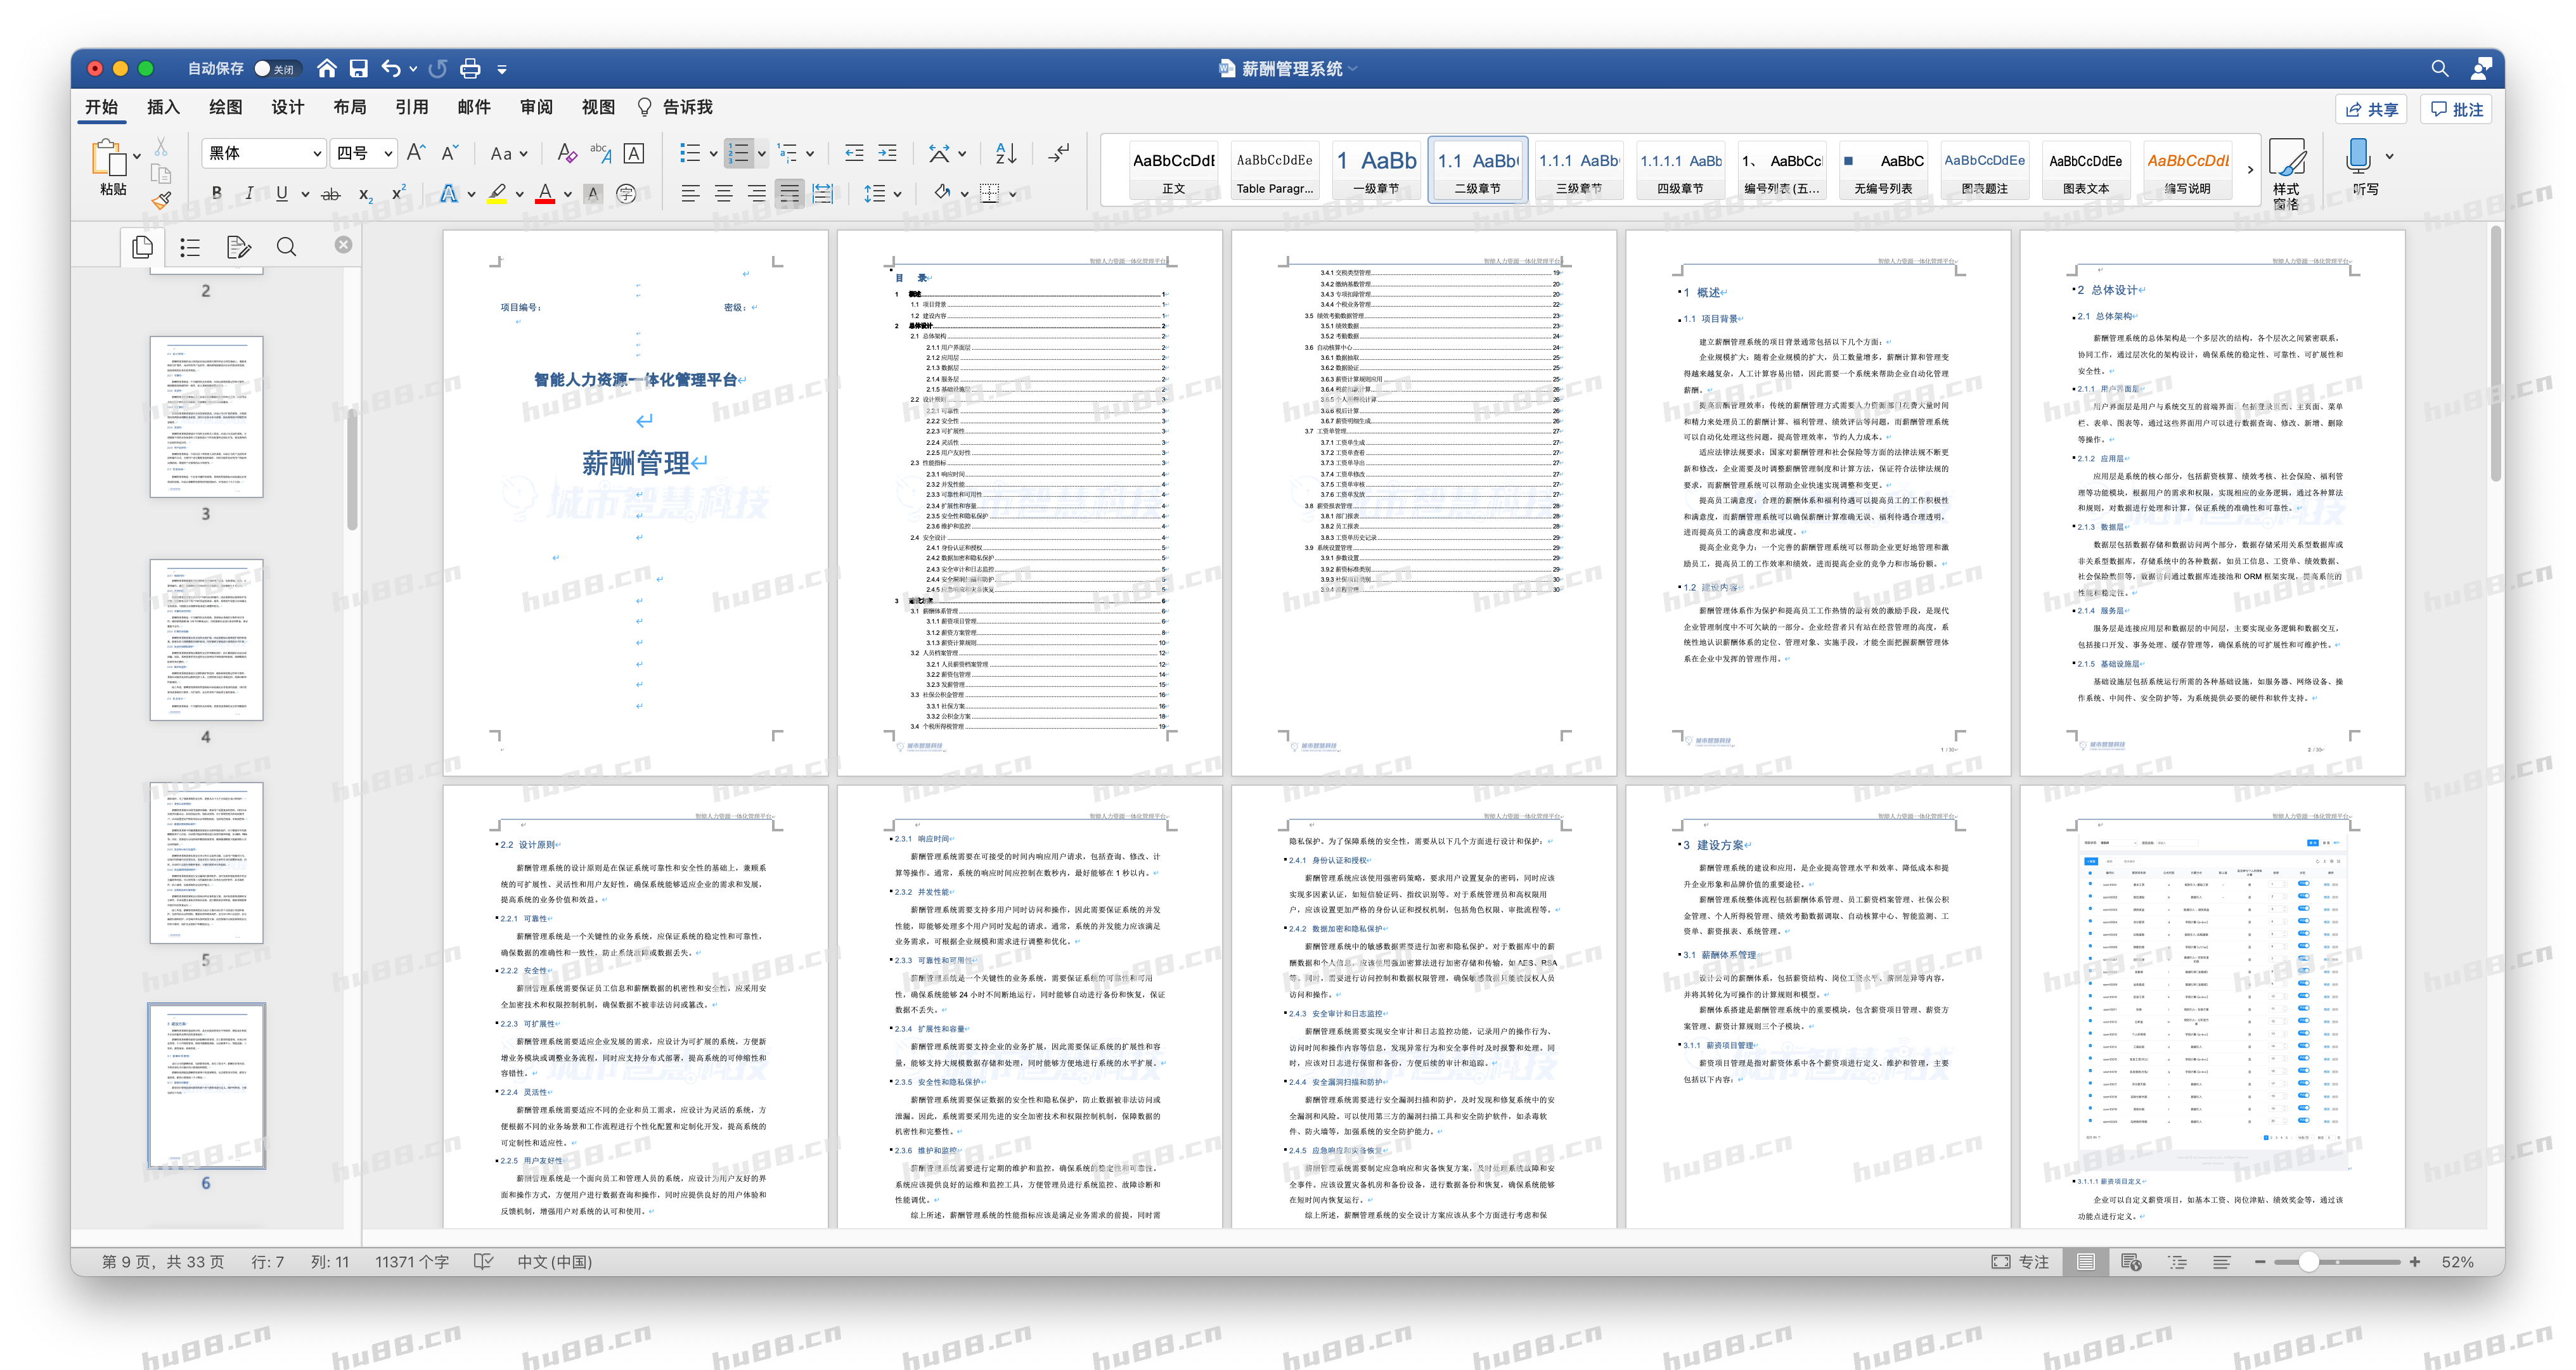Click the Format Painter brush icon
2576x1370 pixels.
click(161, 199)
